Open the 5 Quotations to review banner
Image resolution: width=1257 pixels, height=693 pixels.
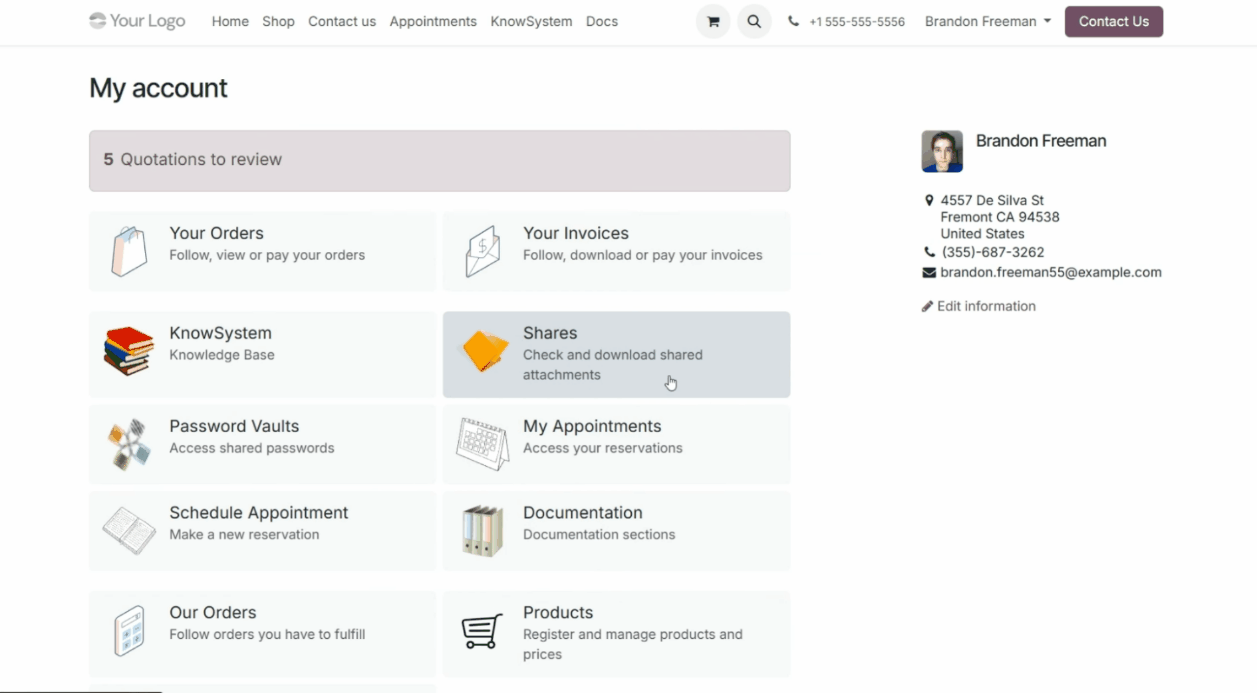pos(439,160)
